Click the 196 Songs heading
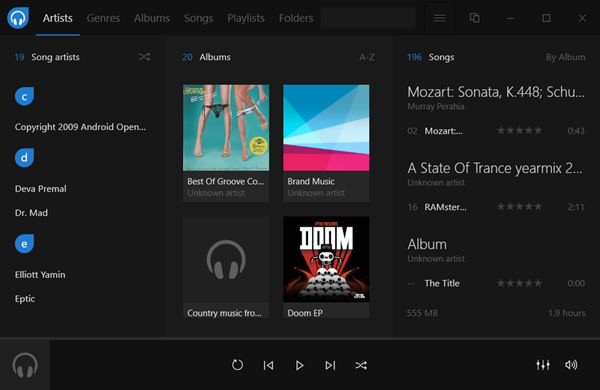 (430, 57)
